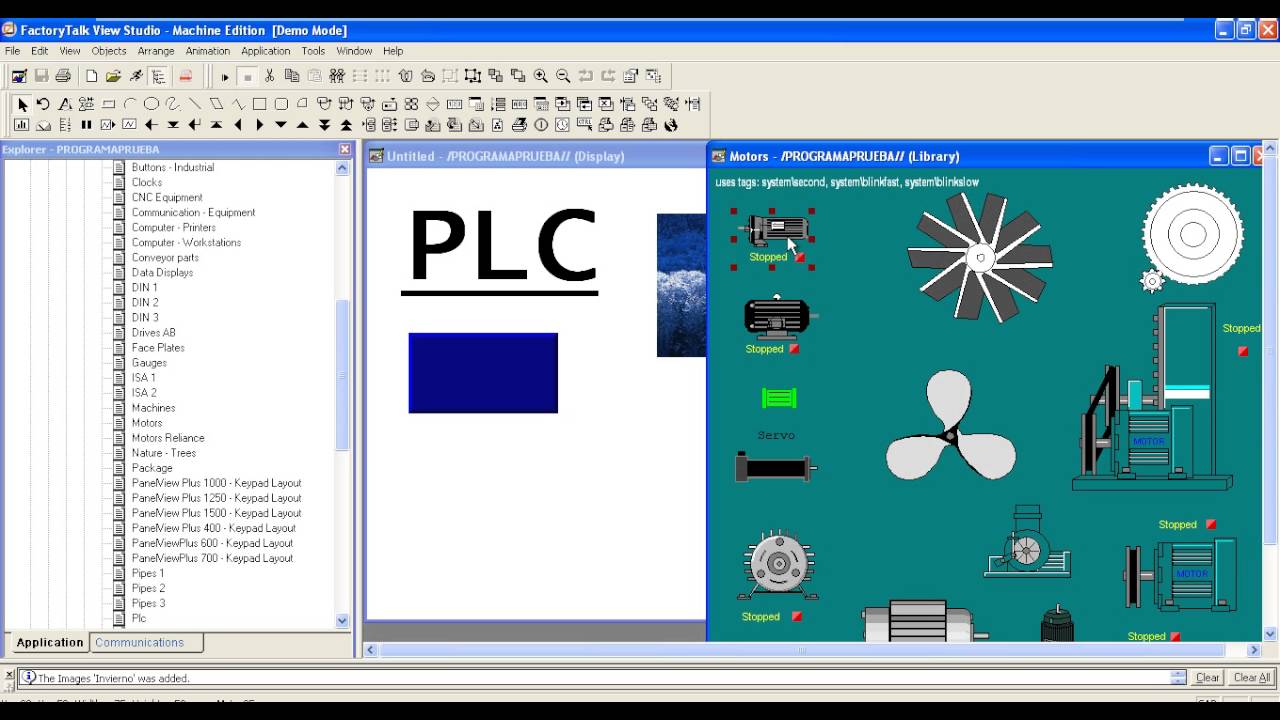The image size is (1280, 720).
Task: Select the green servo motor graphic
Action: pyautogui.click(x=779, y=398)
